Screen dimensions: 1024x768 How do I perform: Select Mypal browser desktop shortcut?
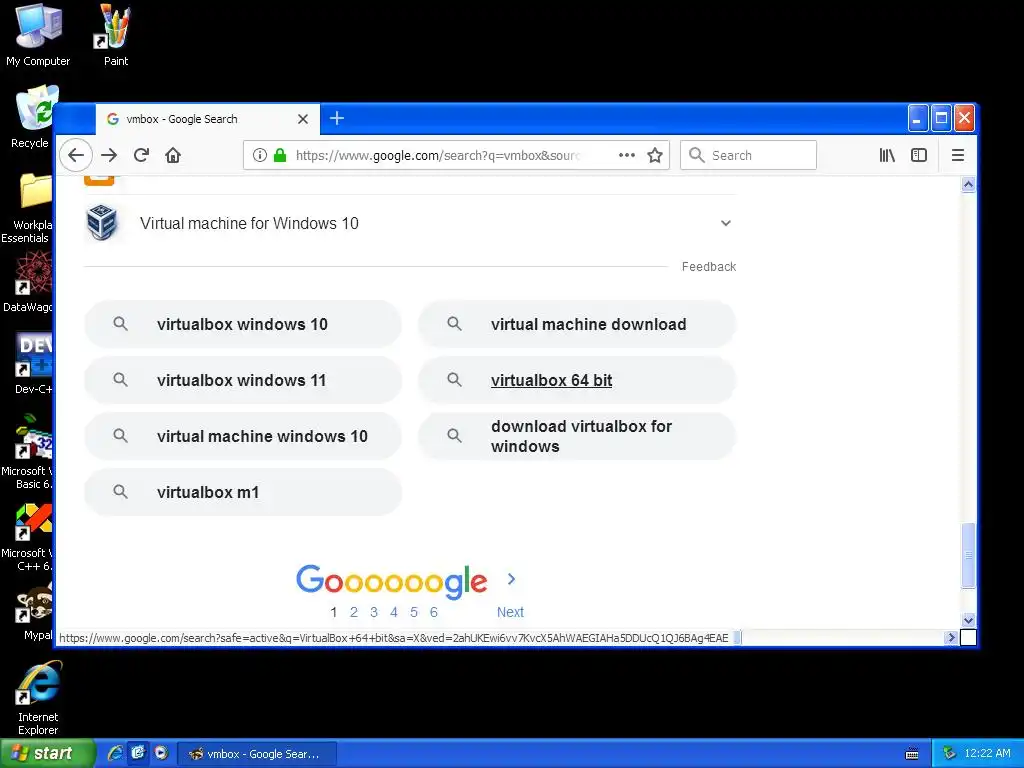(35, 611)
